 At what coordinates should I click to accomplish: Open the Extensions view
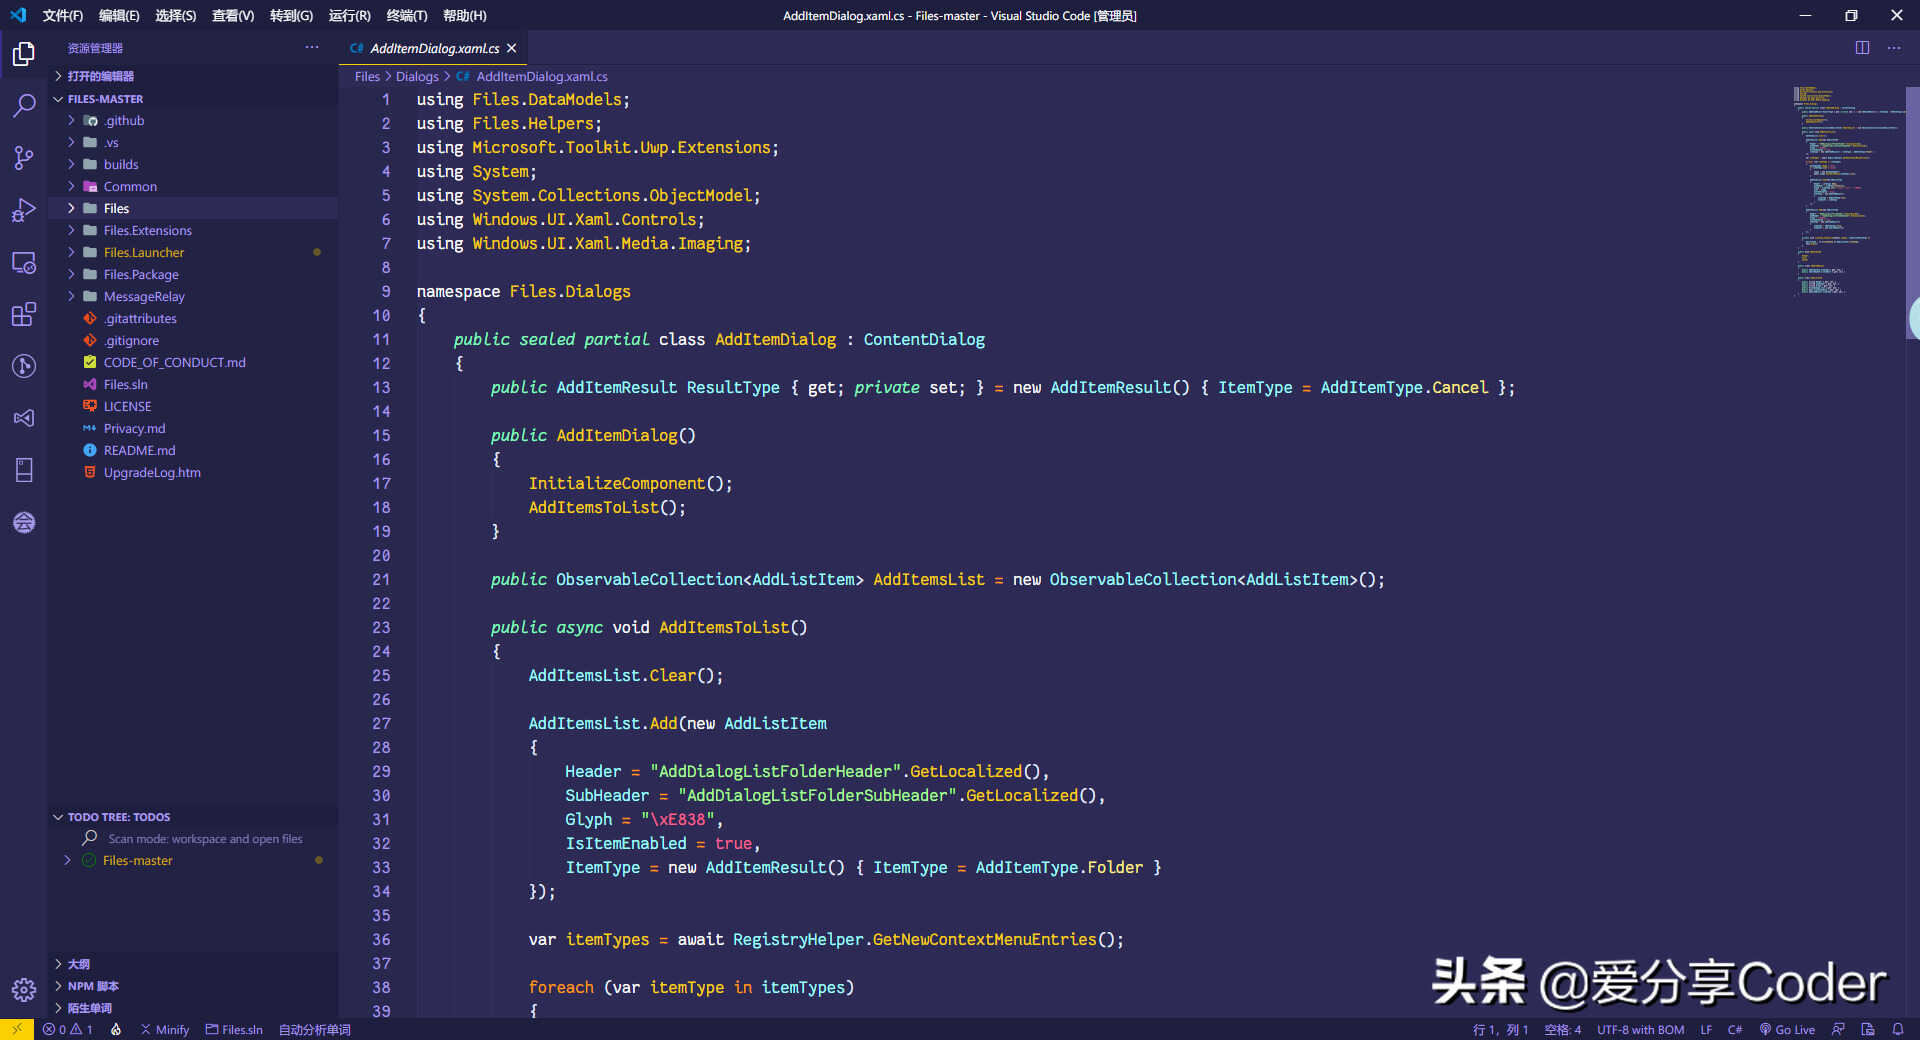24,314
